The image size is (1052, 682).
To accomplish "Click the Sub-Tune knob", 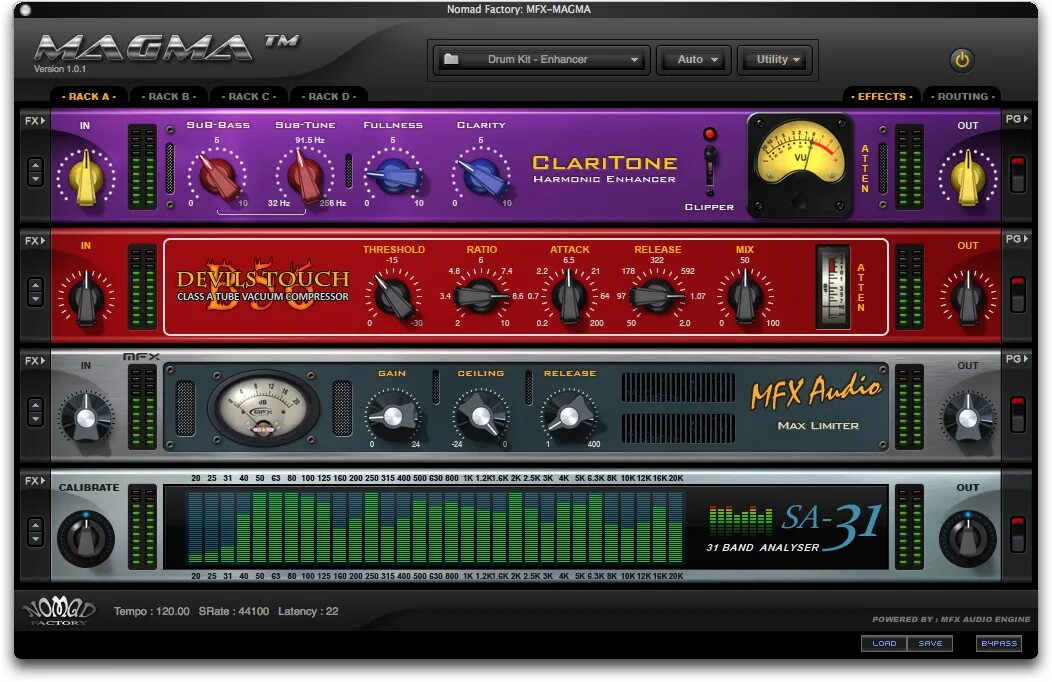I will pos(305,176).
